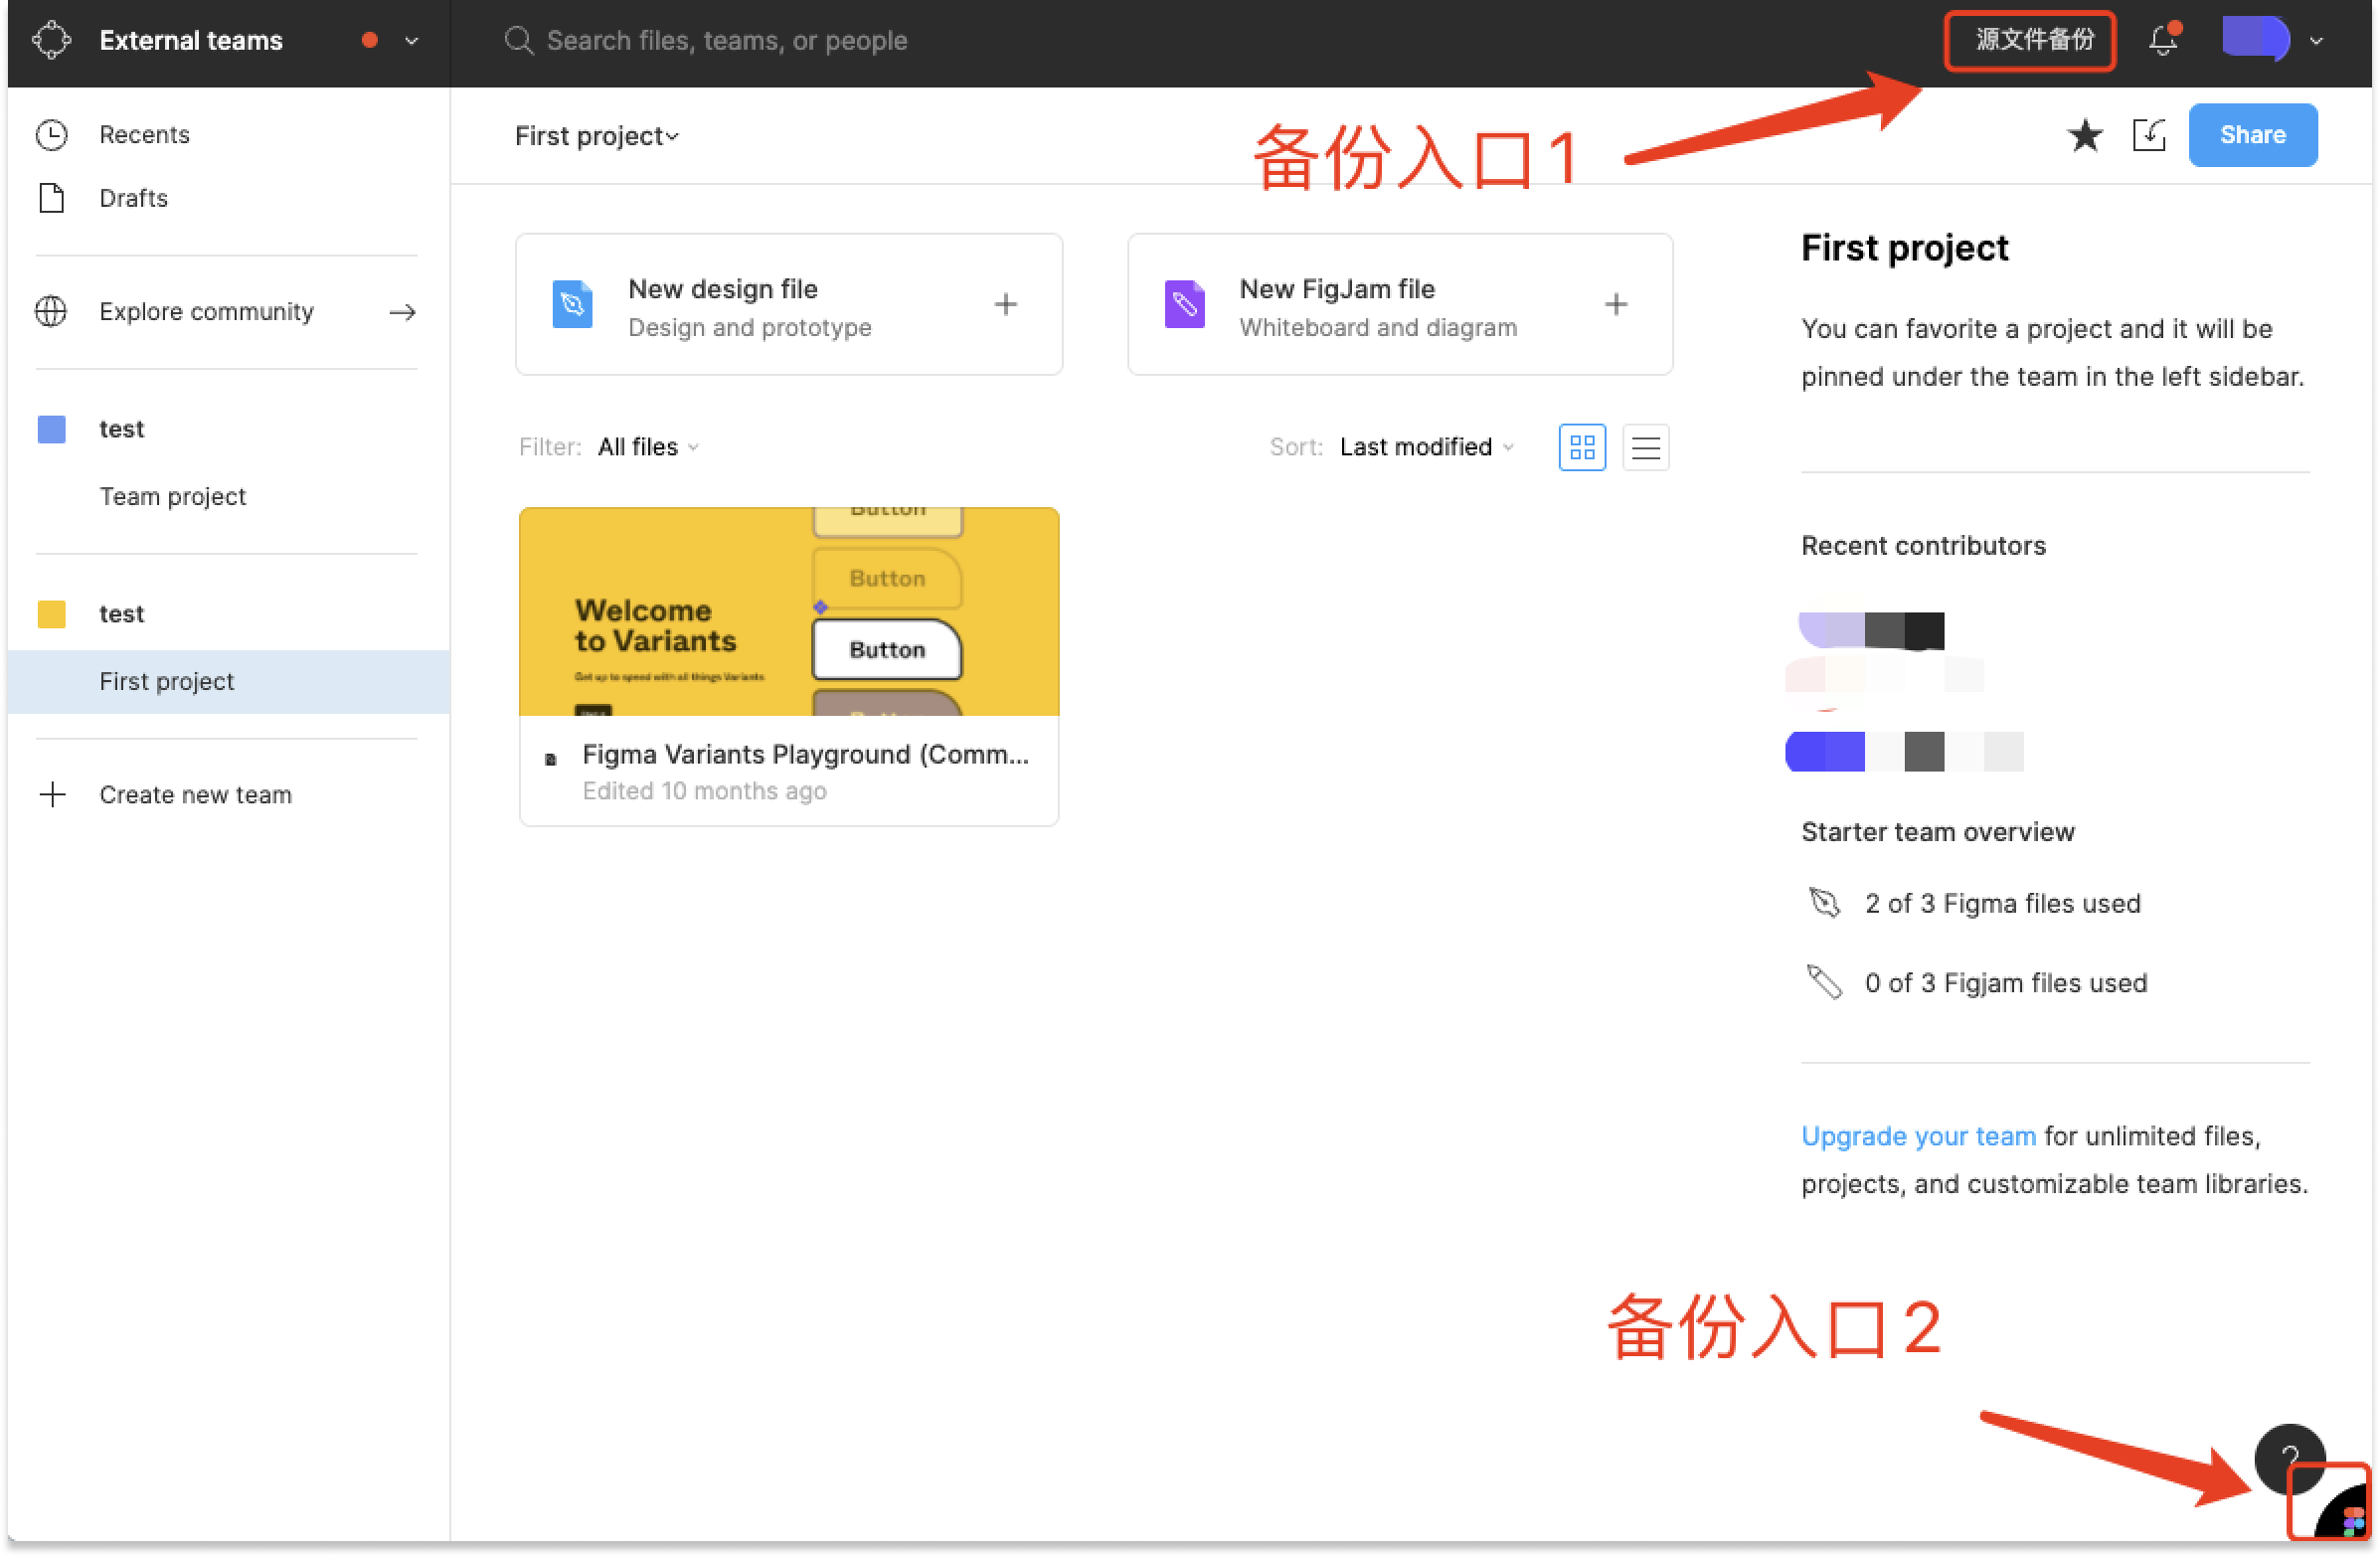The height and width of the screenshot is (1557, 2380).
Task: Select the yellow test team swatch
Action: (x=51, y=614)
